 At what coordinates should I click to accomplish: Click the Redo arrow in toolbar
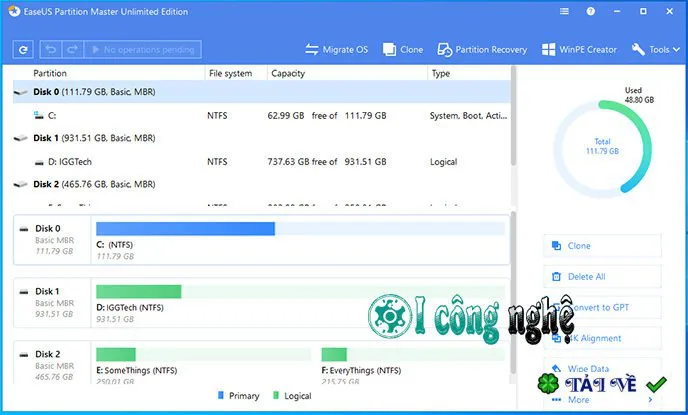[73, 50]
